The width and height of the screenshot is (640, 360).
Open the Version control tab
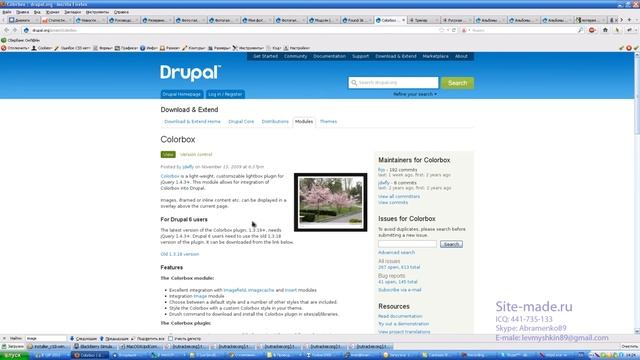(x=196, y=154)
